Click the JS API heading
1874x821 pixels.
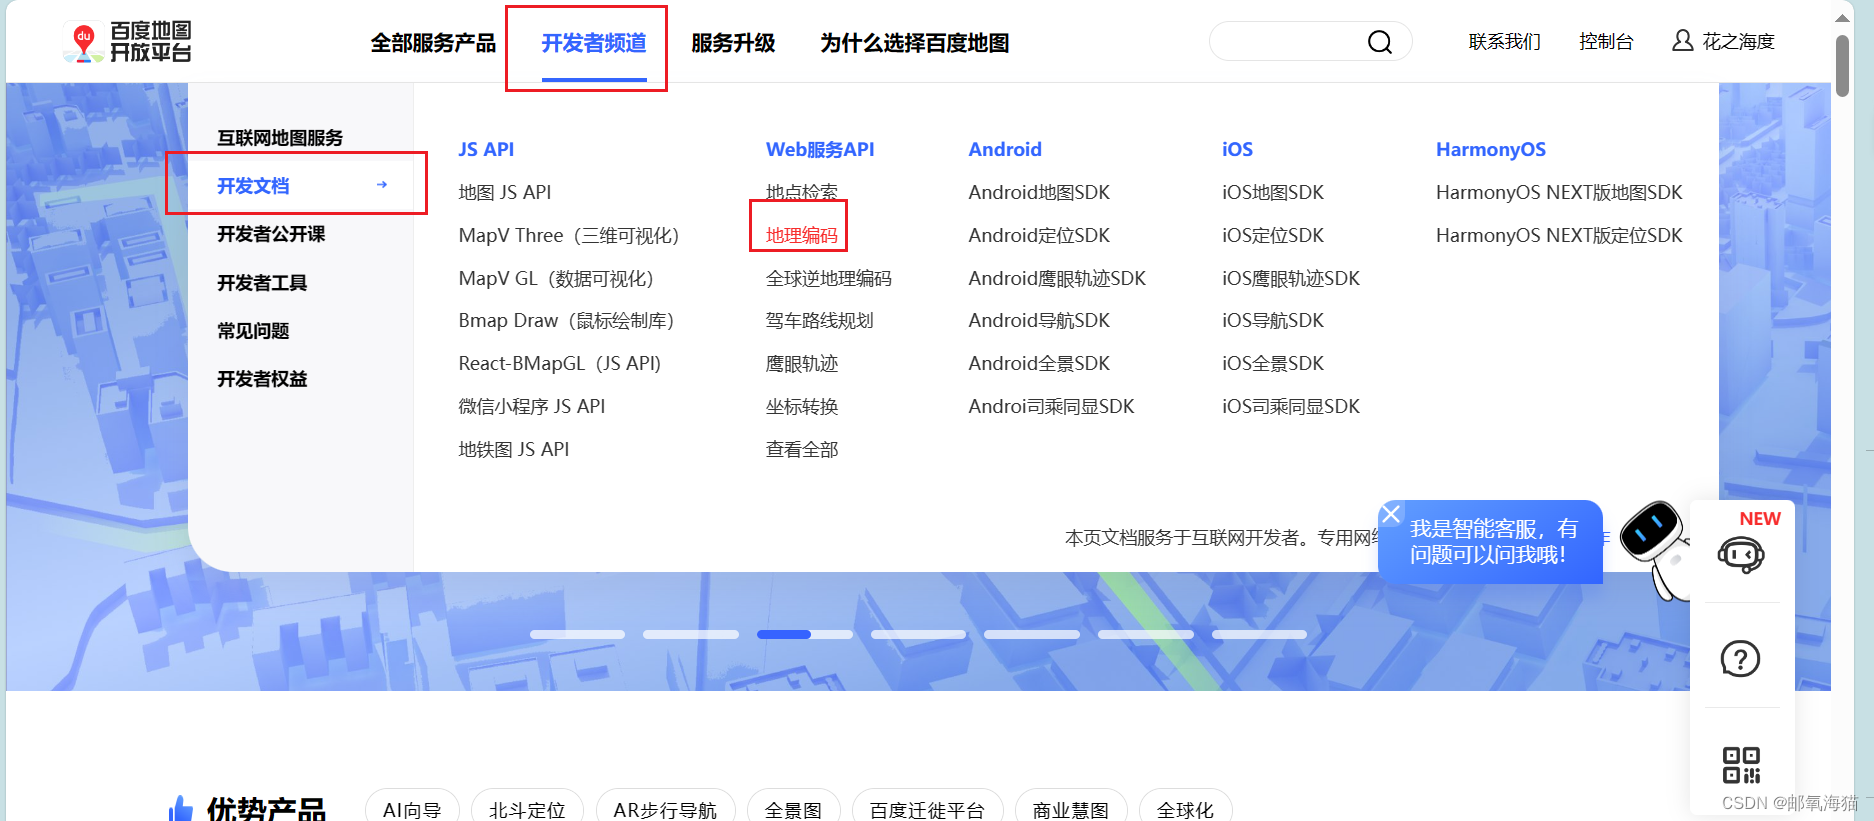pos(486,149)
